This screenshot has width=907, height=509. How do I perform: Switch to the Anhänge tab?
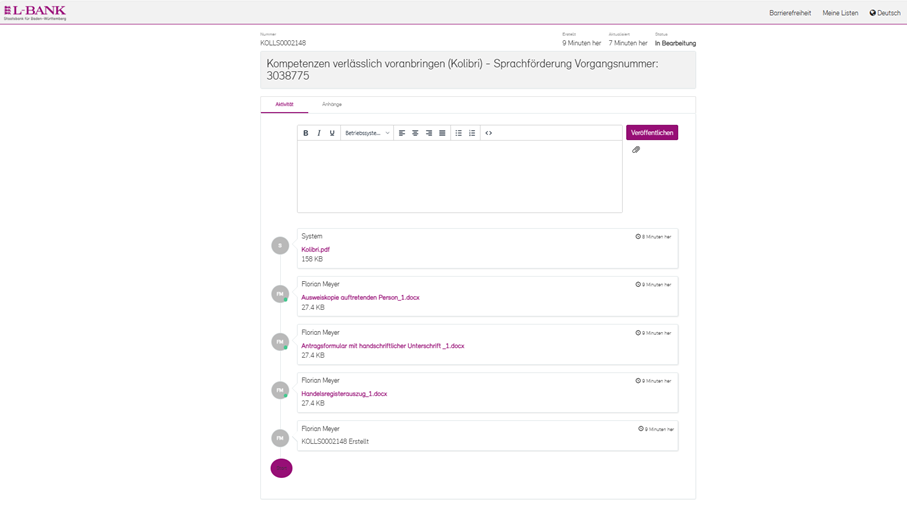pos(332,104)
